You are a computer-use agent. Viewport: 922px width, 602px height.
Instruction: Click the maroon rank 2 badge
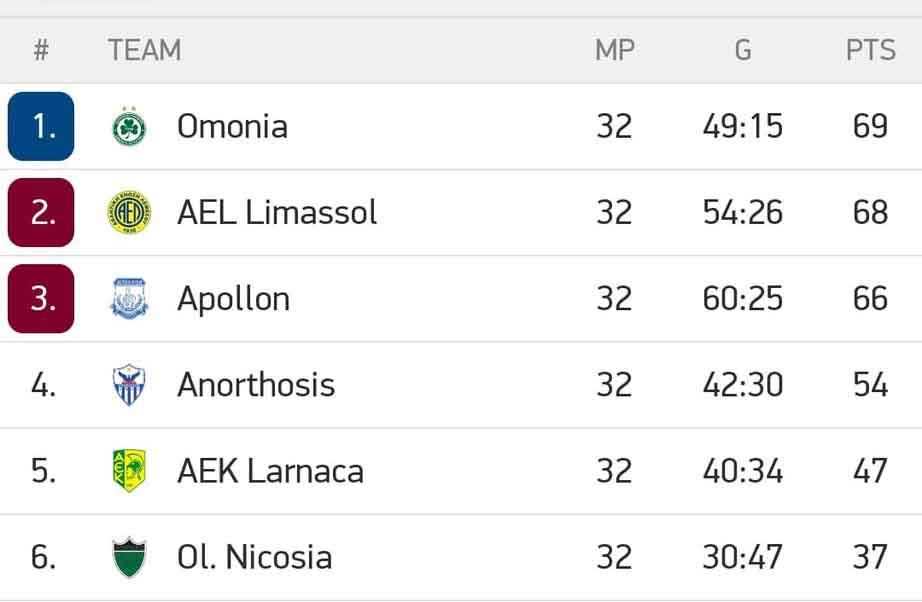41,213
